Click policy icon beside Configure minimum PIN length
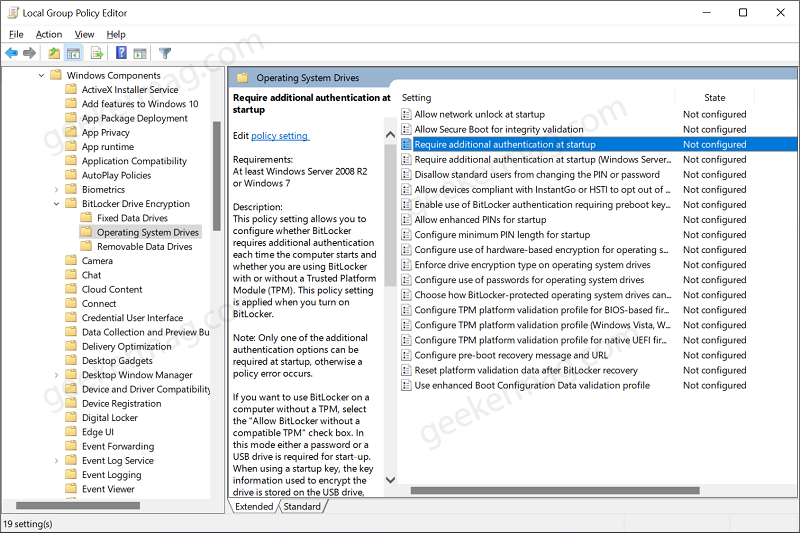Screen dimensions: 800x533 coord(406,235)
